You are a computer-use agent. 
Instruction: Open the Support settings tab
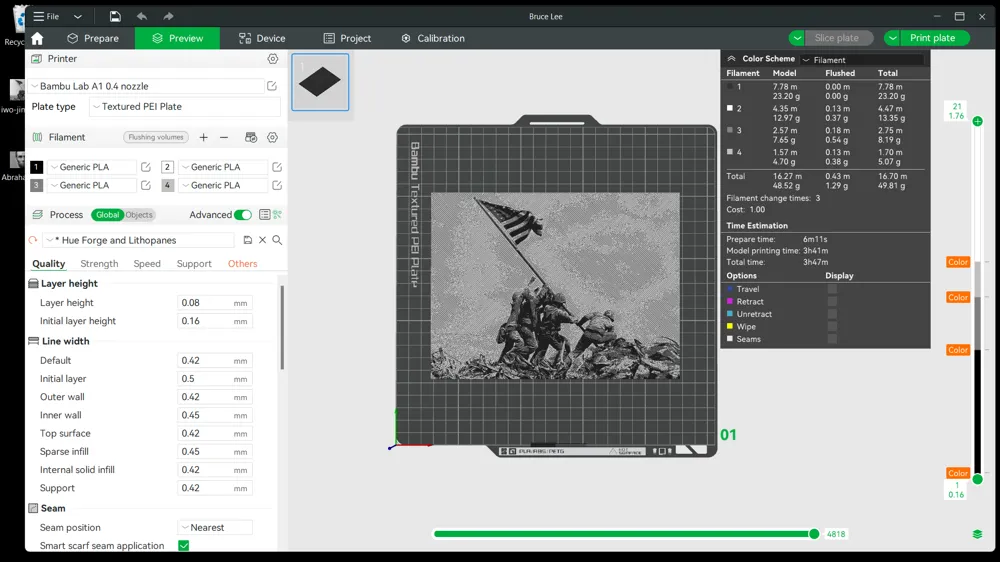(x=194, y=263)
